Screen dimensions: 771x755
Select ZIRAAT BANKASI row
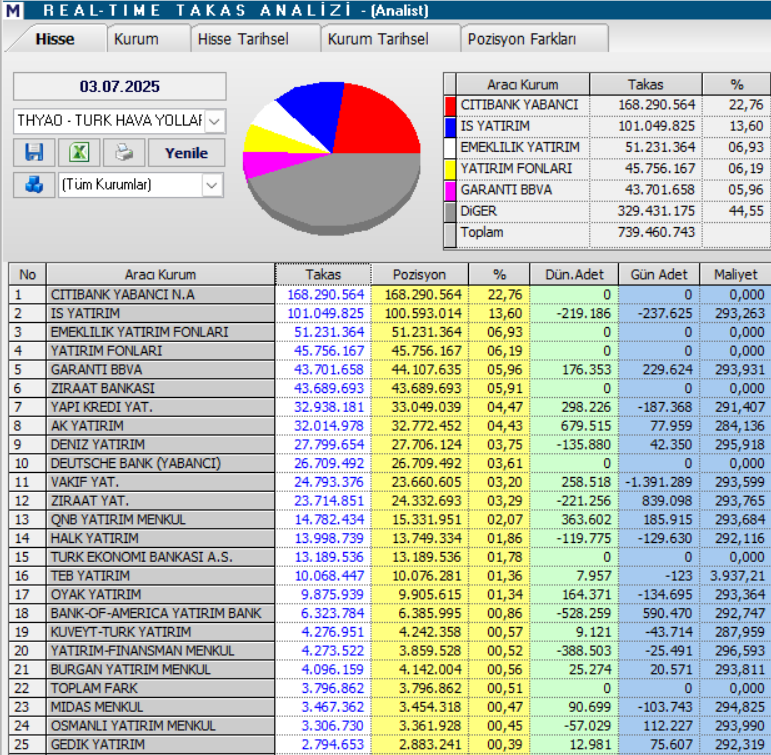pyautogui.click(x=390, y=388)
